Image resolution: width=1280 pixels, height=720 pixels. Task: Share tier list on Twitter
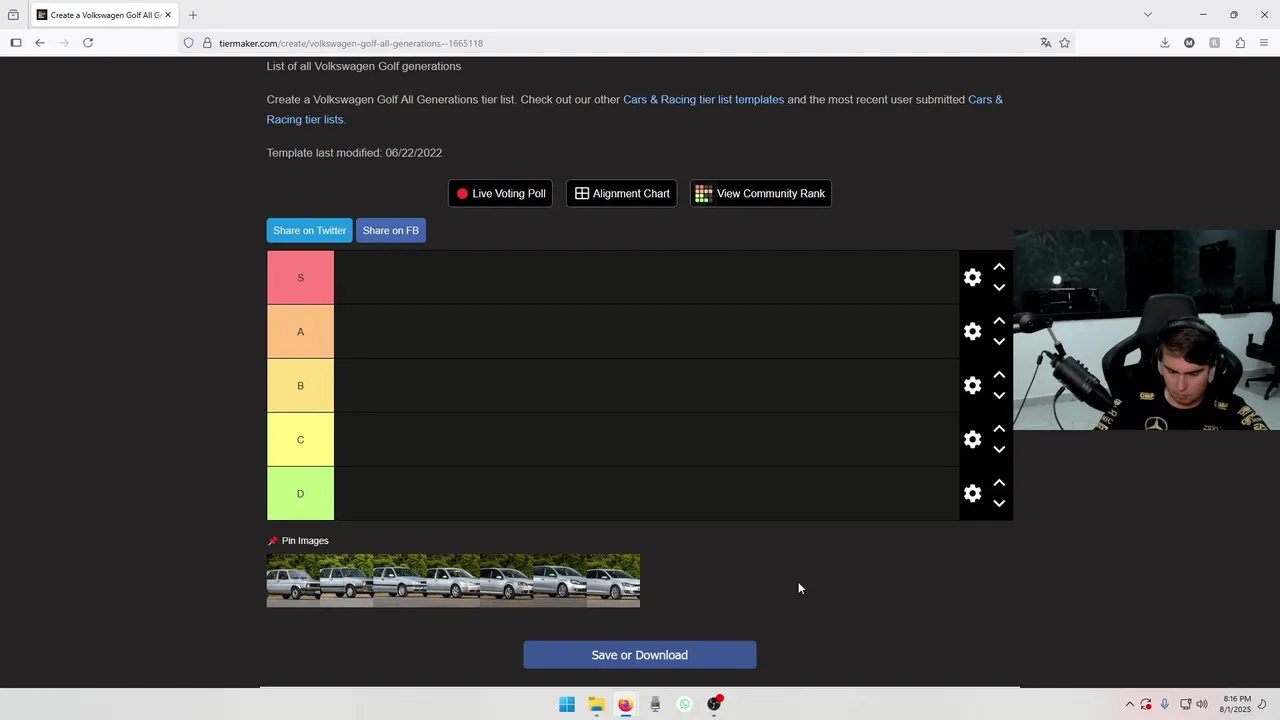point(309,230)
